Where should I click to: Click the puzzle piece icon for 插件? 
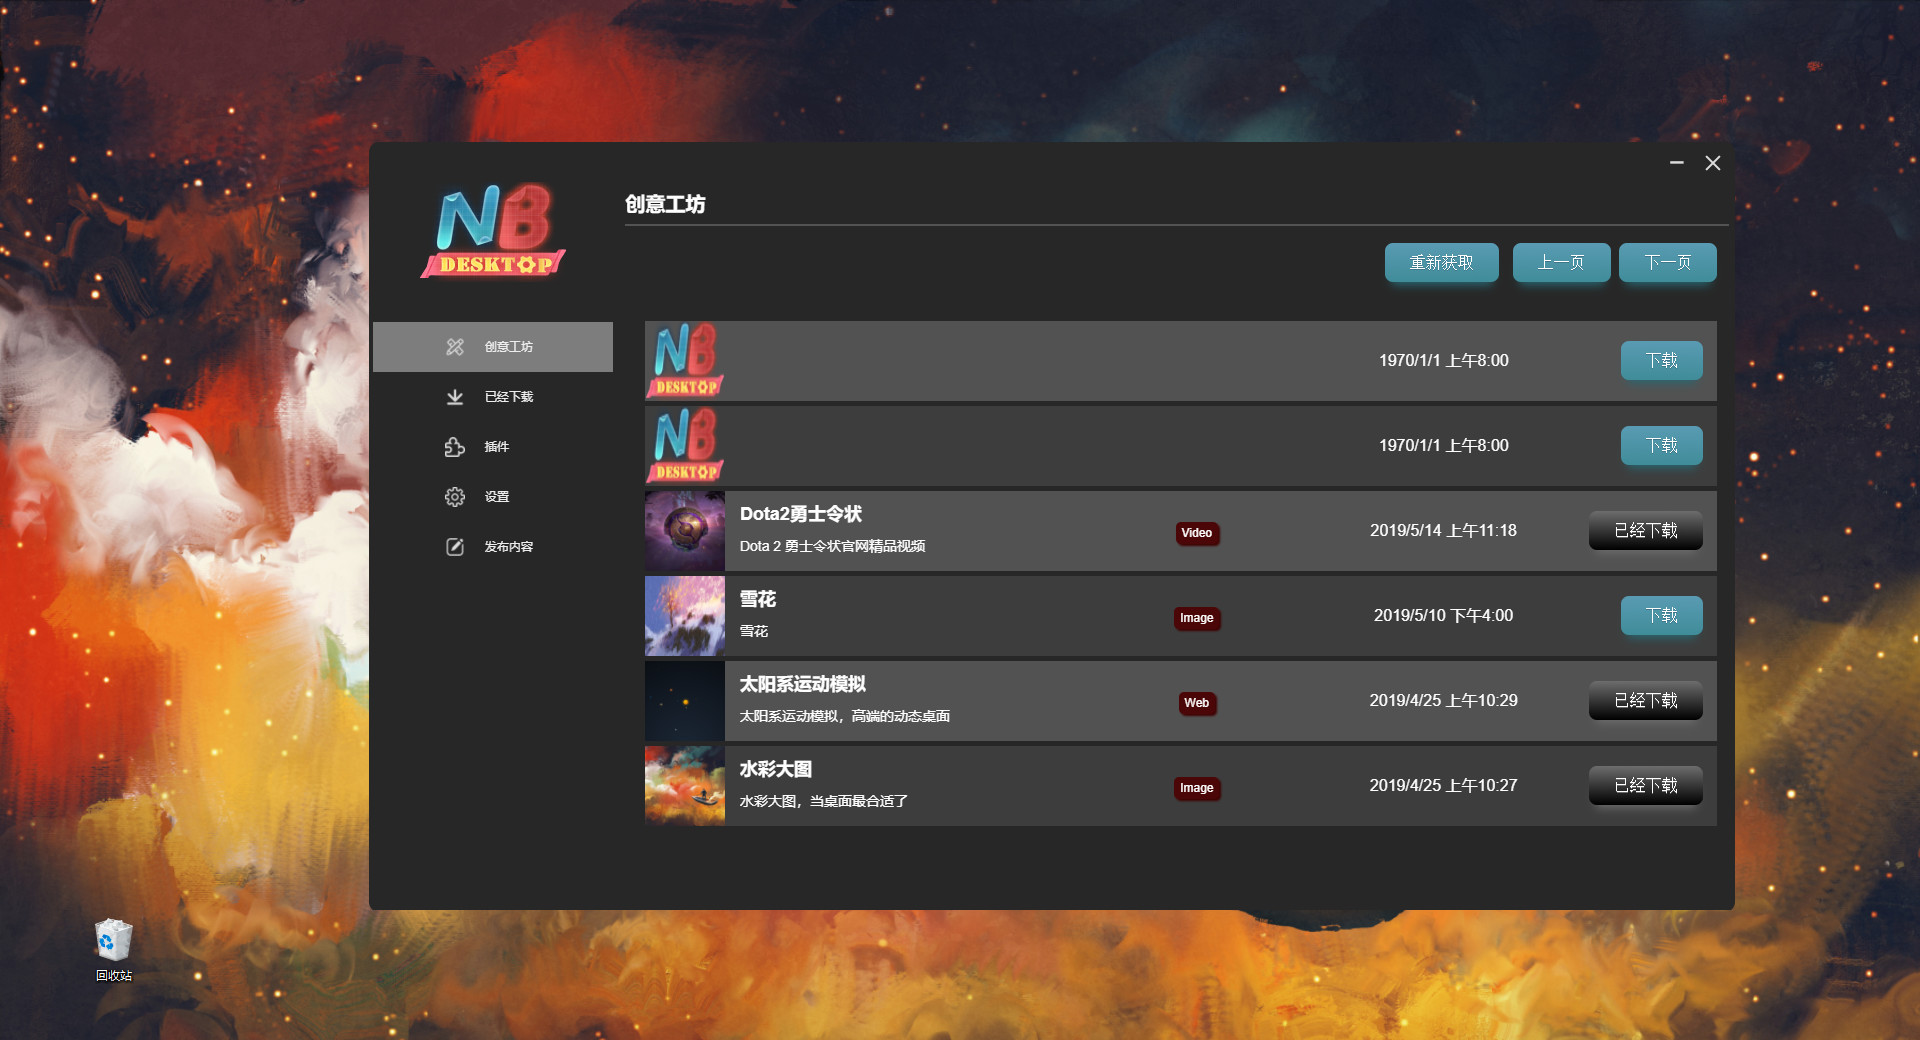[x=455, y=447]
